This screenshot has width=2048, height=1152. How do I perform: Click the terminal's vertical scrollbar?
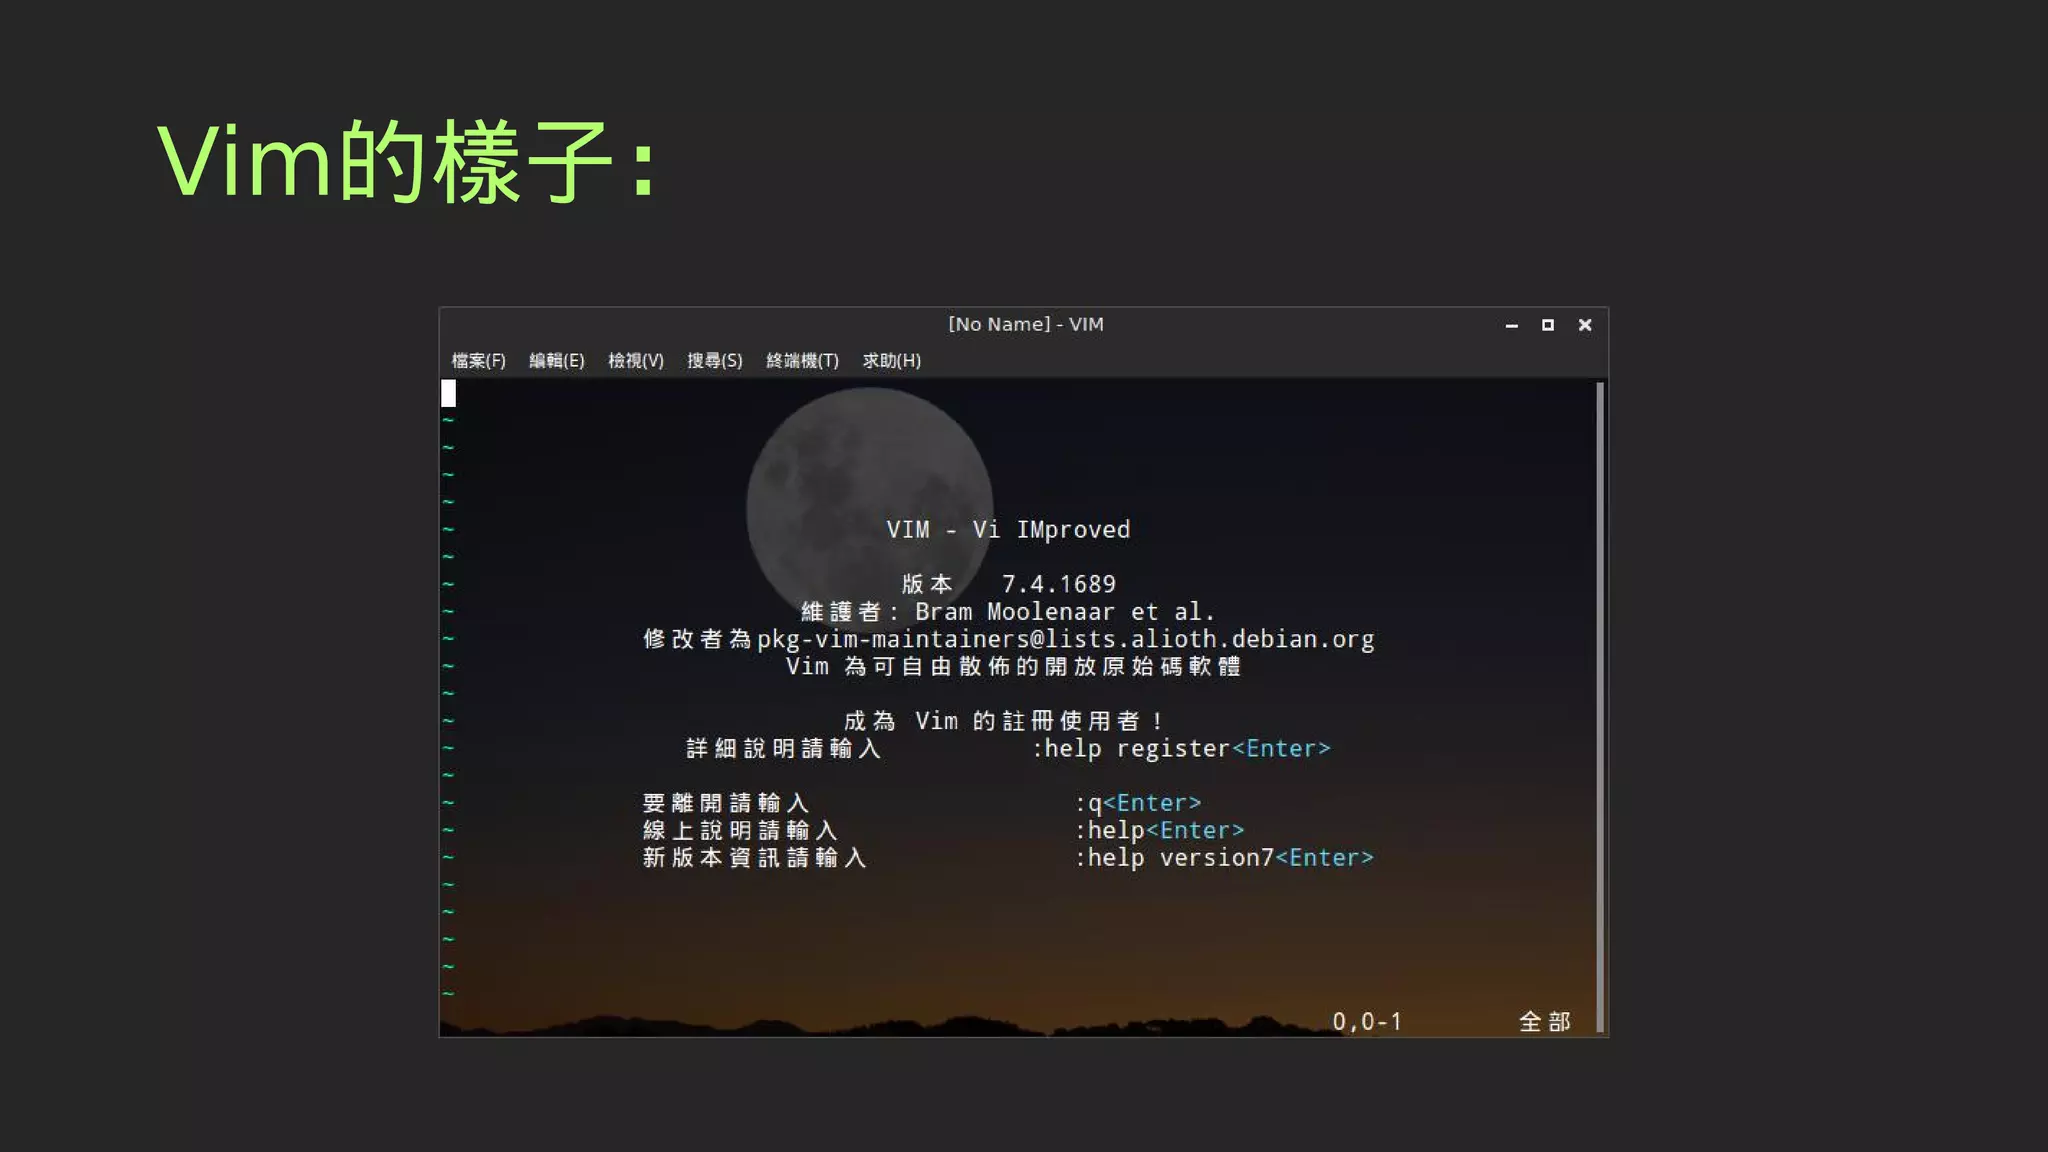[1600, 706]
